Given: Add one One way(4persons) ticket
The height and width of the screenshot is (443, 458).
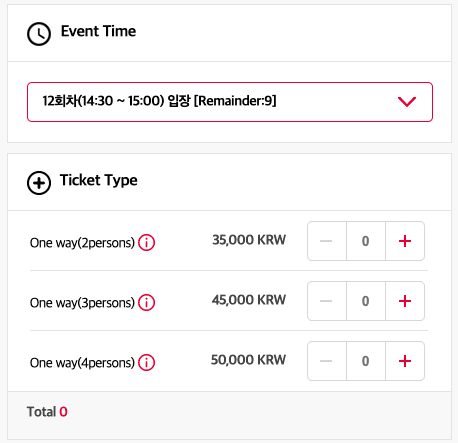Looking at the screenshot, I should [405, 361].
